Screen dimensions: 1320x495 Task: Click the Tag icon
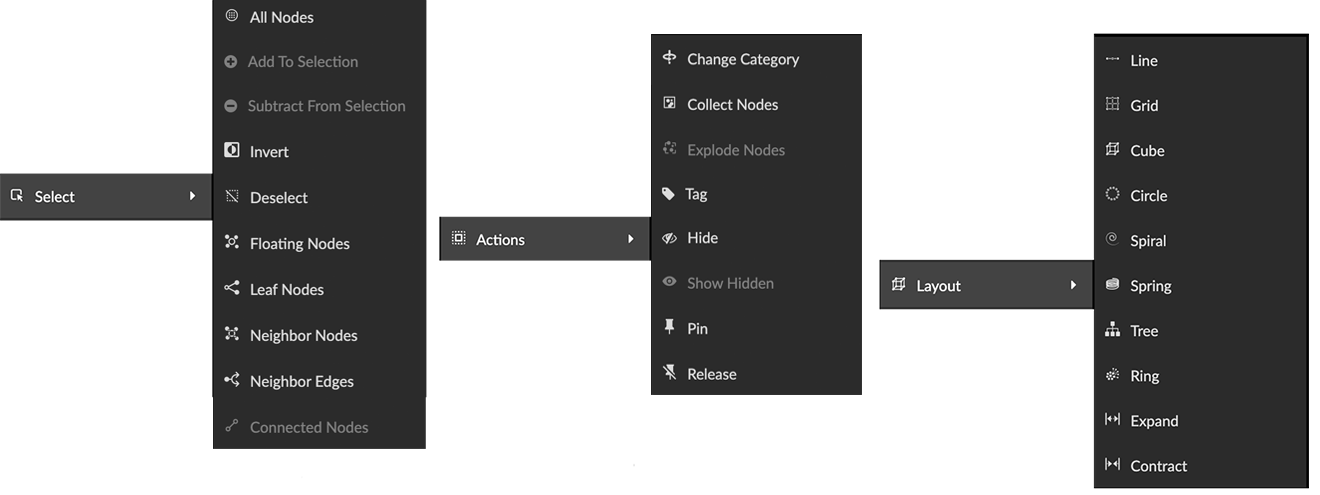point(669,194)
